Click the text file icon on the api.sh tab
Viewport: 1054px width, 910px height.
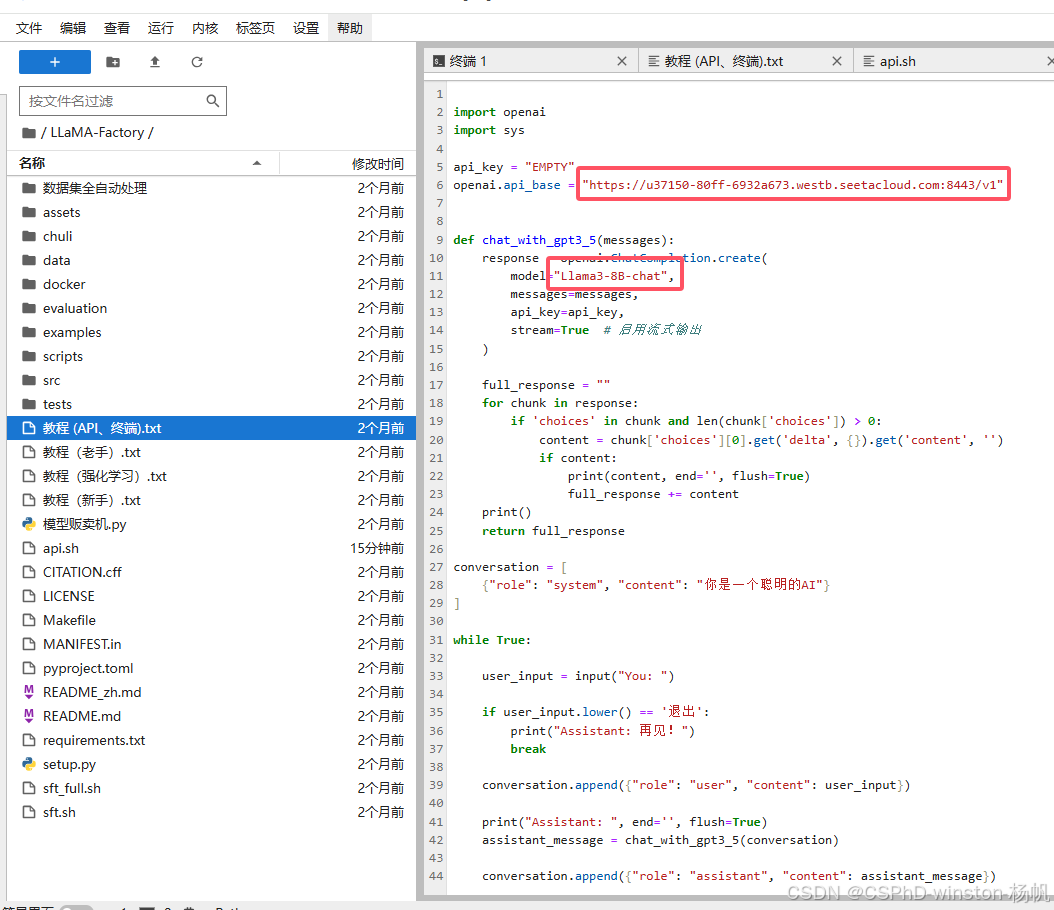coord(868,61)
